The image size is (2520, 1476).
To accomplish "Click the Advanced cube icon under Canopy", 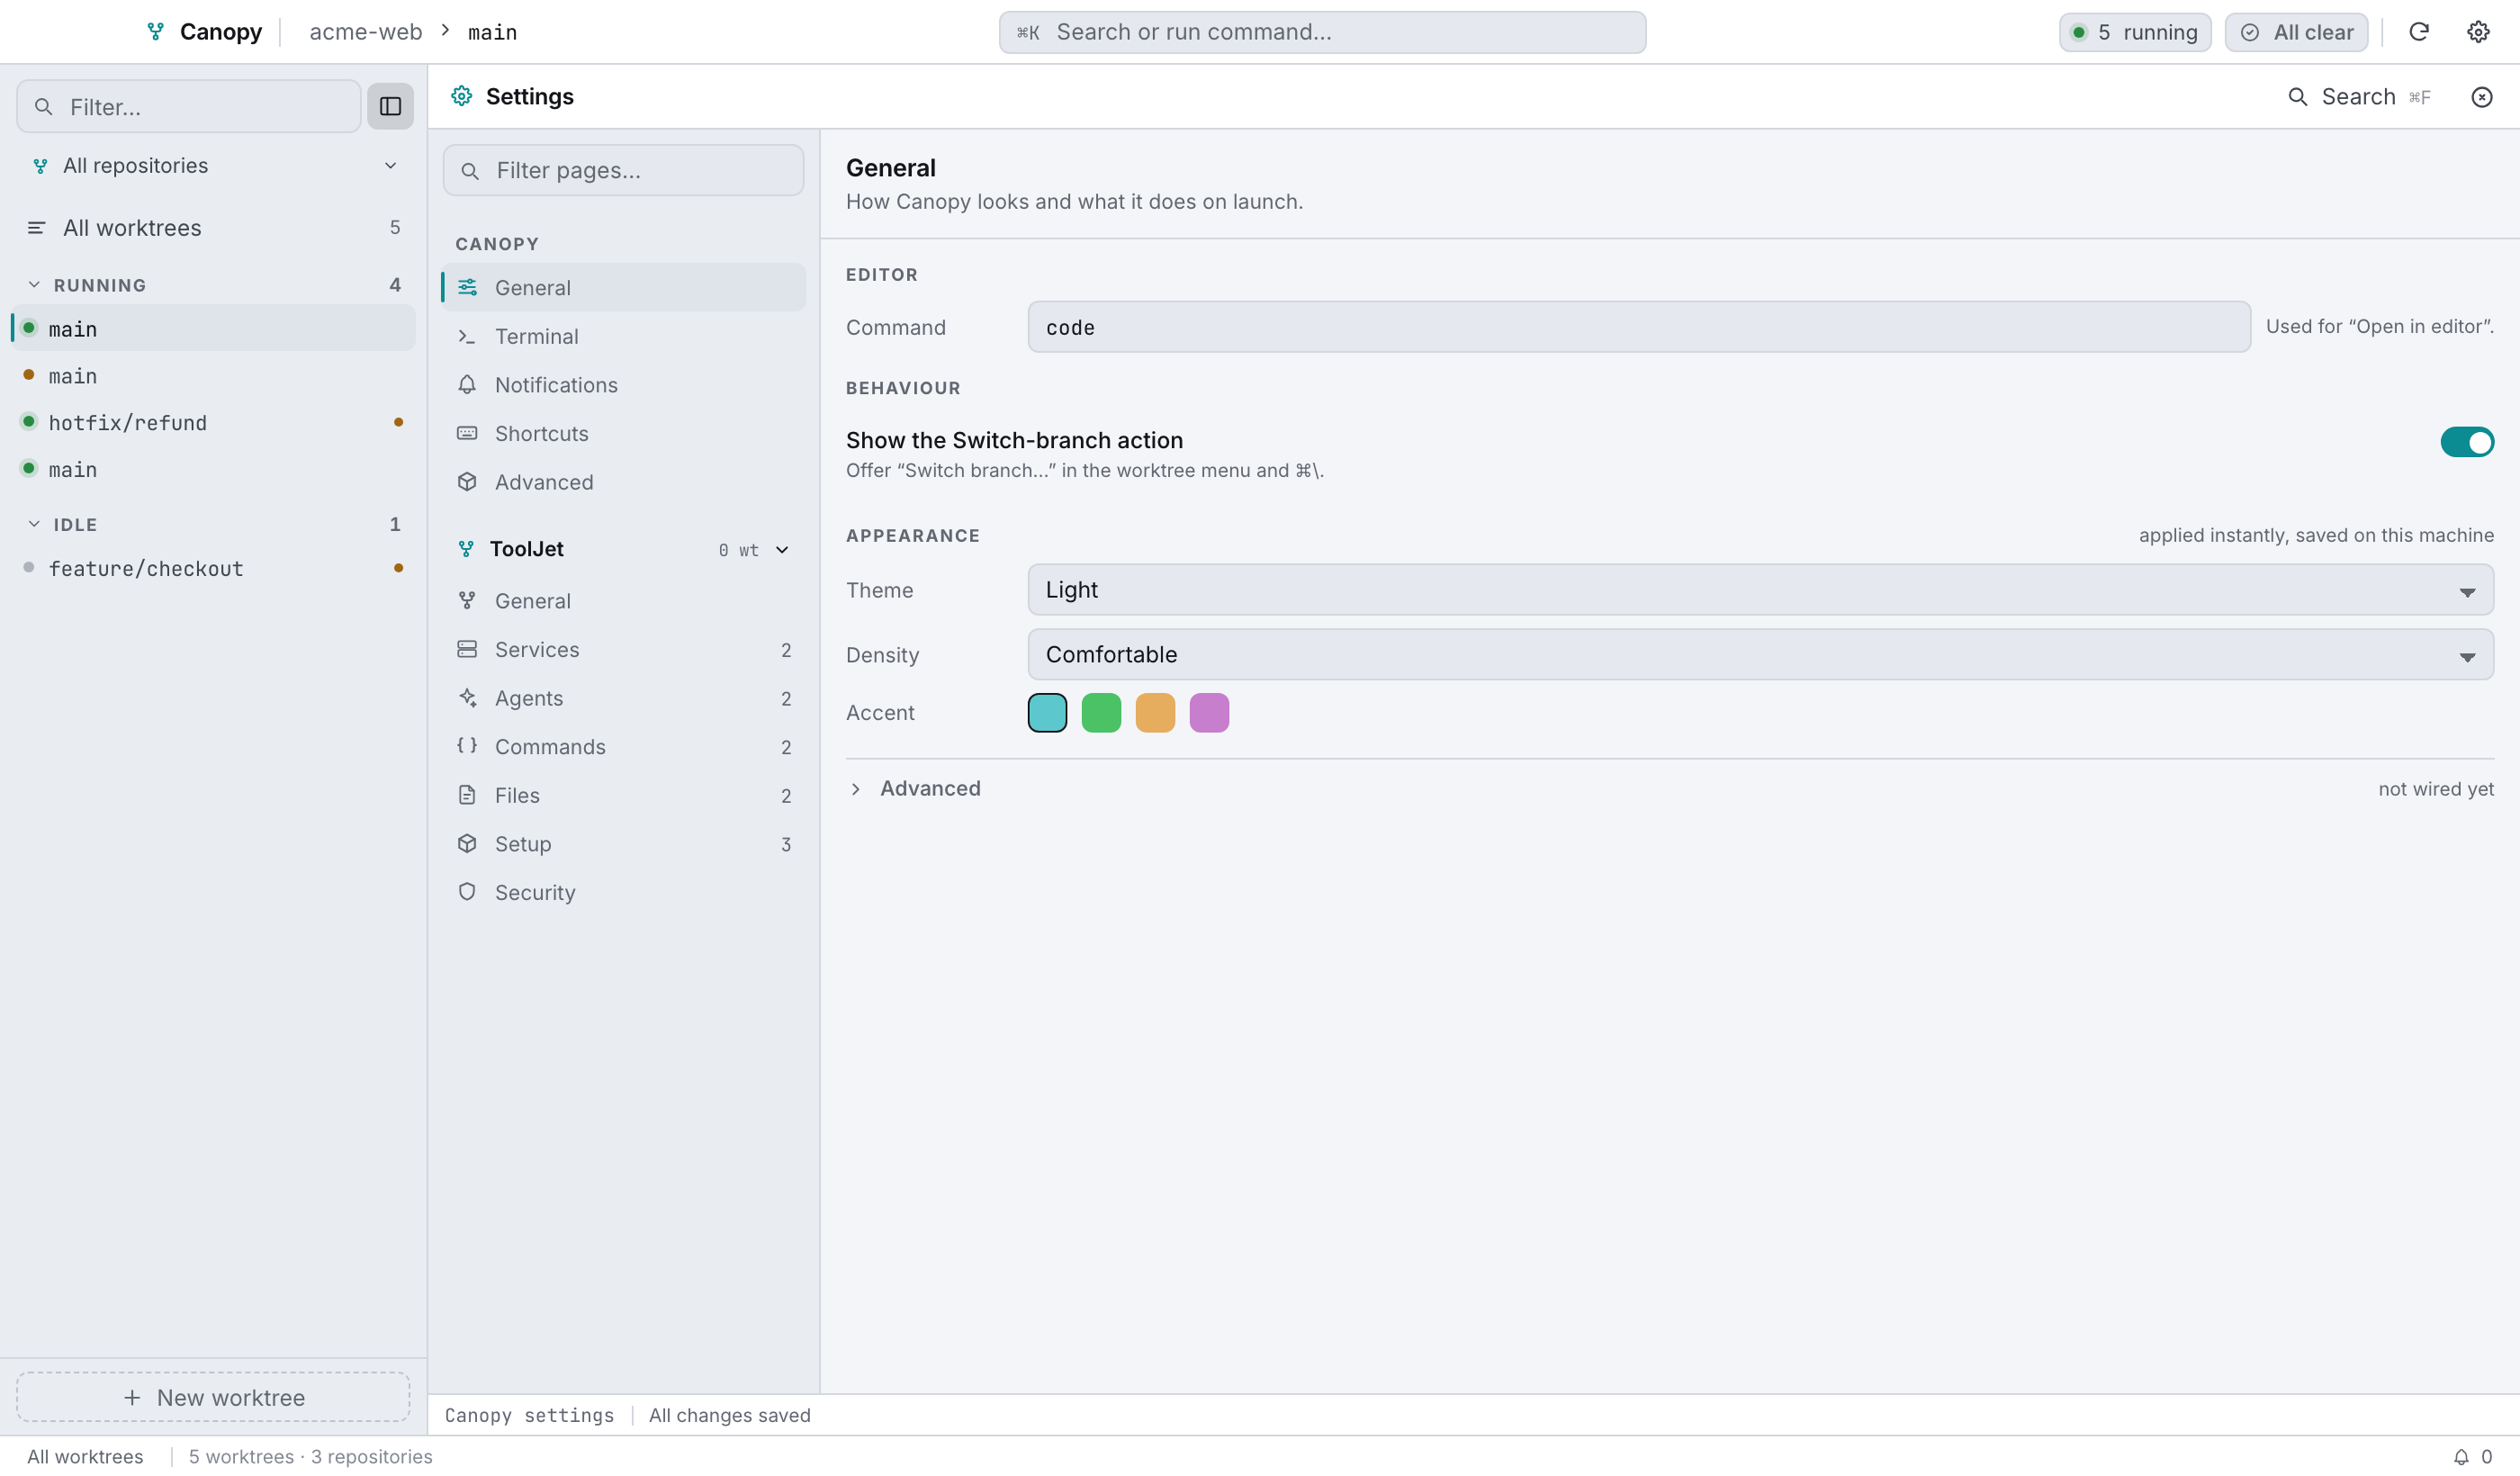I will click(x=466, y=482).
